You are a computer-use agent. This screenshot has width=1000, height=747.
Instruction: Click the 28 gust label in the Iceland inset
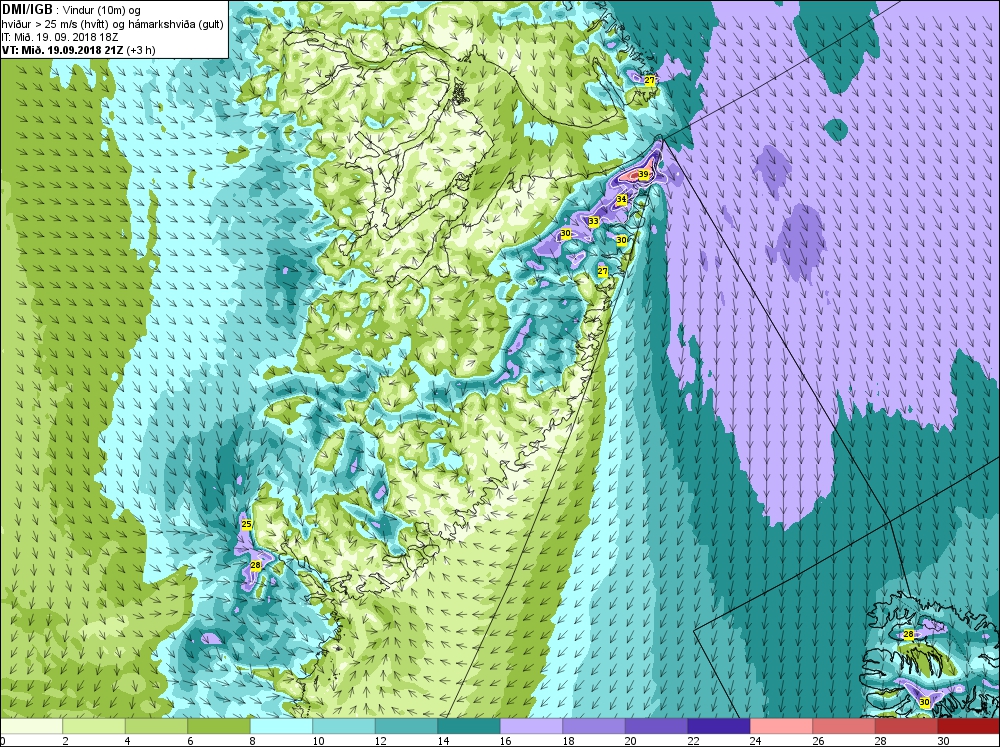[x=909, y=635]
